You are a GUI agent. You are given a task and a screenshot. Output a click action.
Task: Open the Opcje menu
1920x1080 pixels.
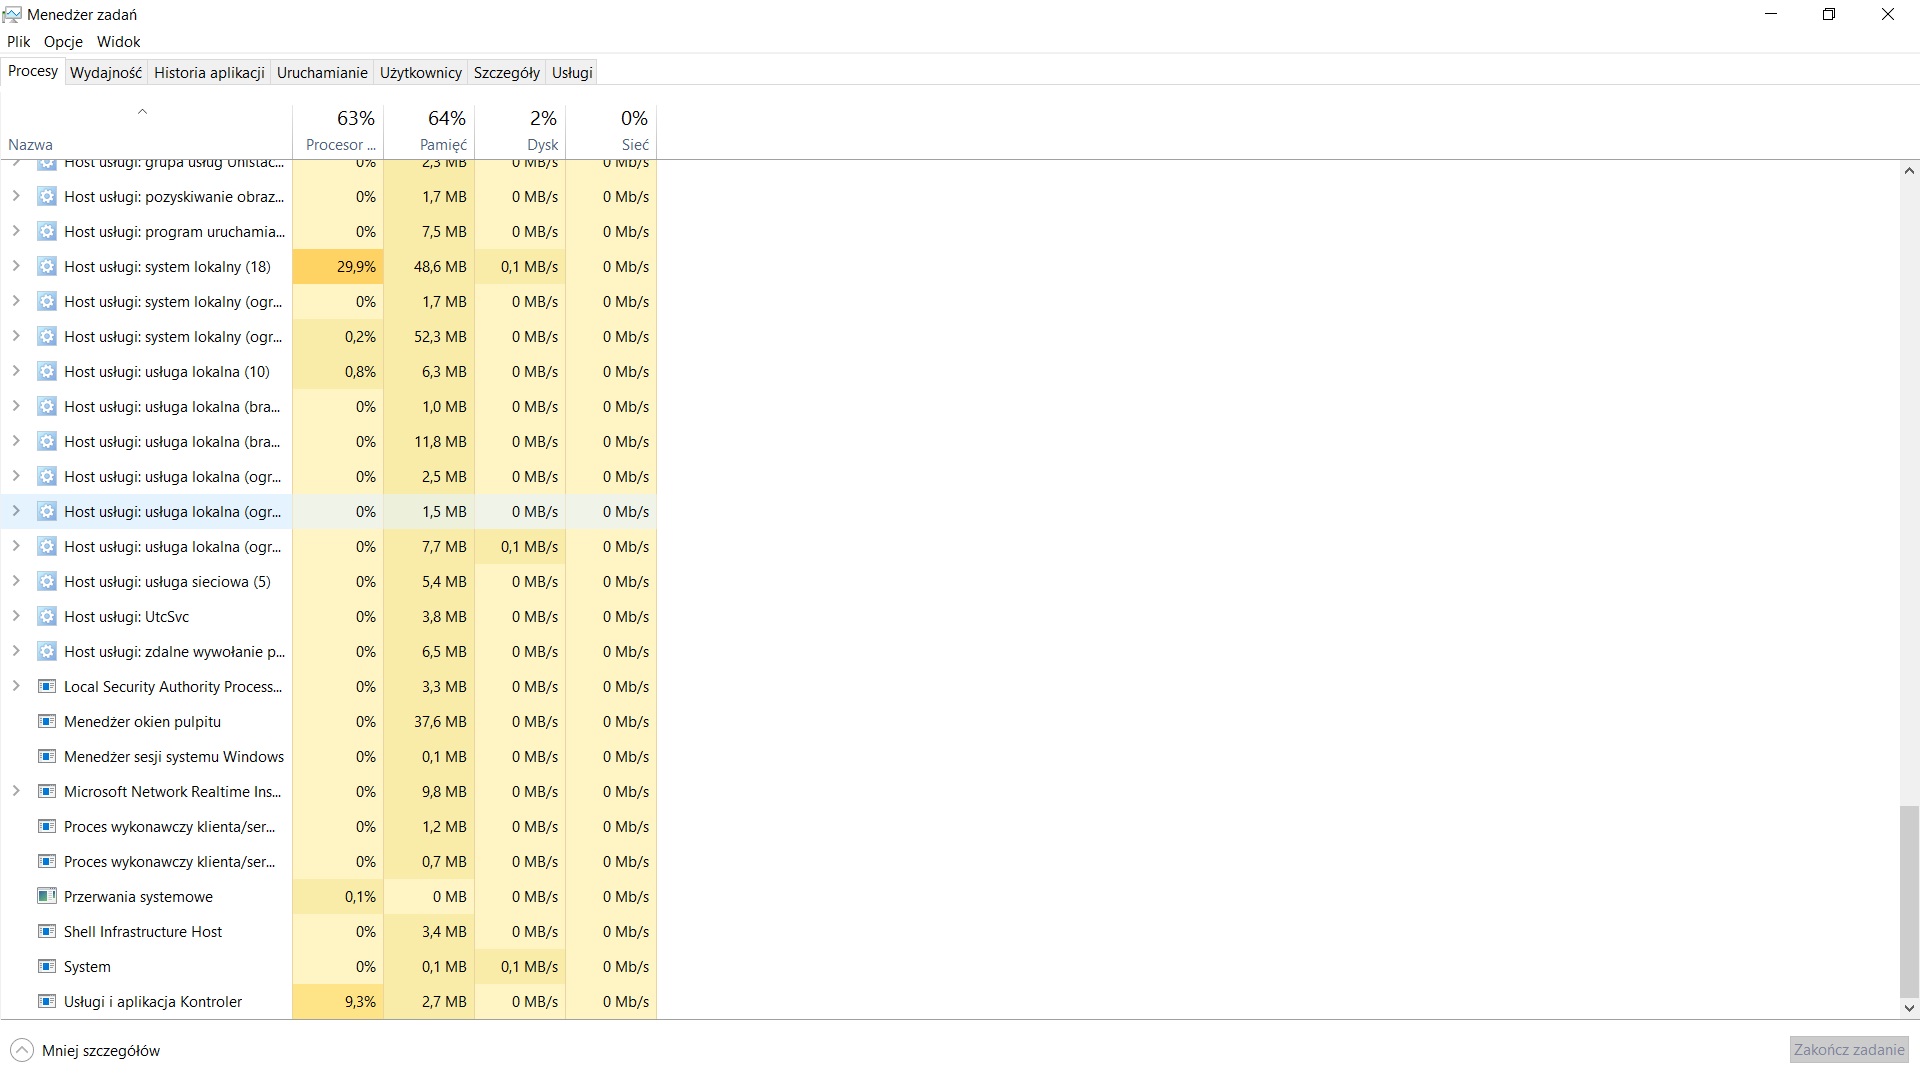point(63,42)
